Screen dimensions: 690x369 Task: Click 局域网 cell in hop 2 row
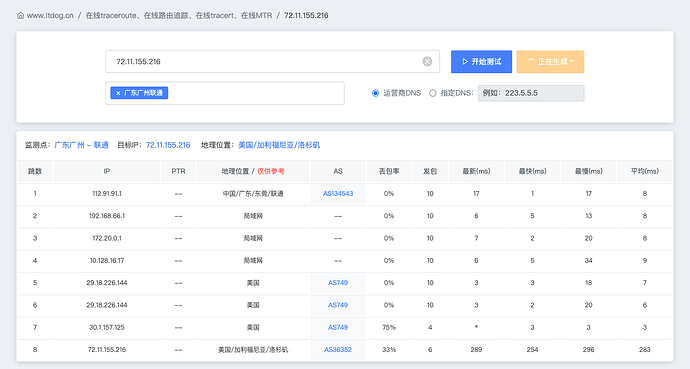(253, 216)
